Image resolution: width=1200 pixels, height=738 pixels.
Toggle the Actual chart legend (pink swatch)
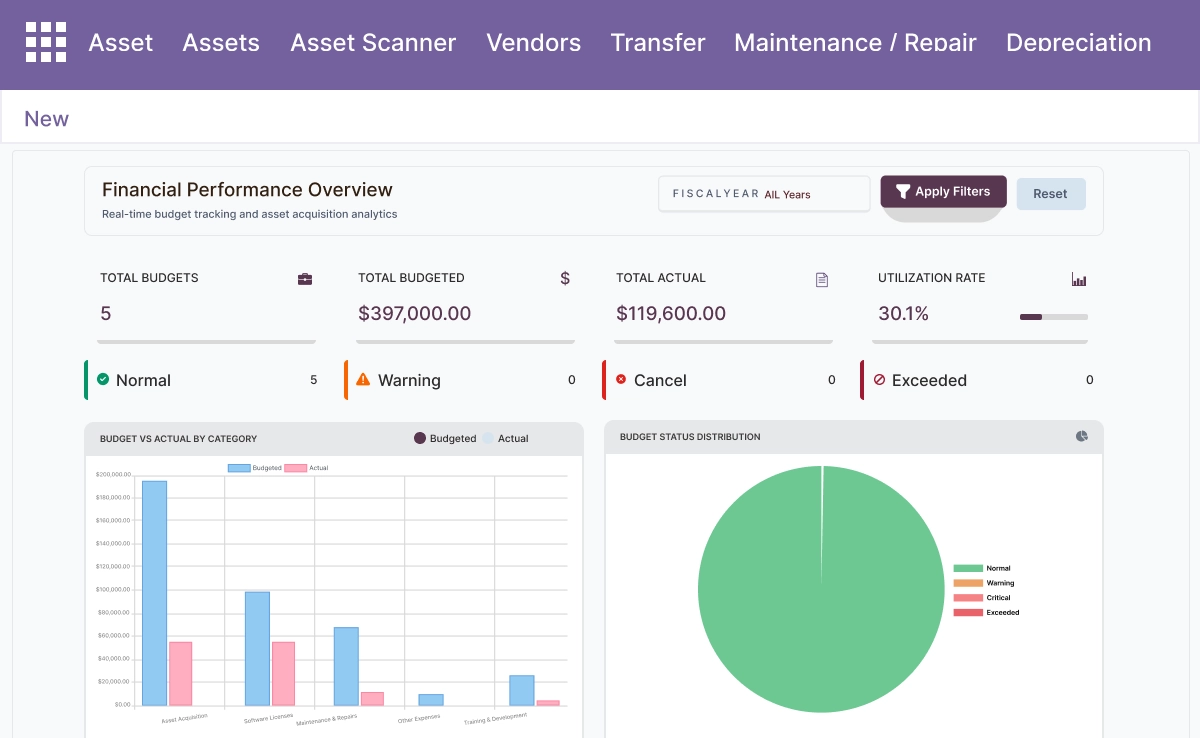[x=296, y=468]
